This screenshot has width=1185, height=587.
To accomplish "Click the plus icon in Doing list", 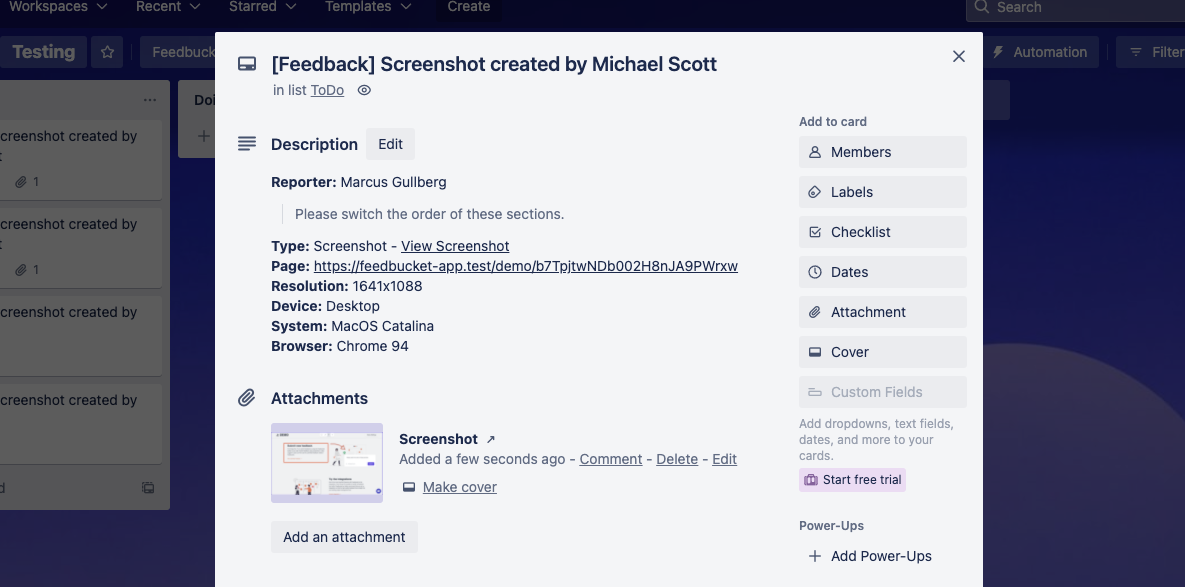I will point(203,136).
